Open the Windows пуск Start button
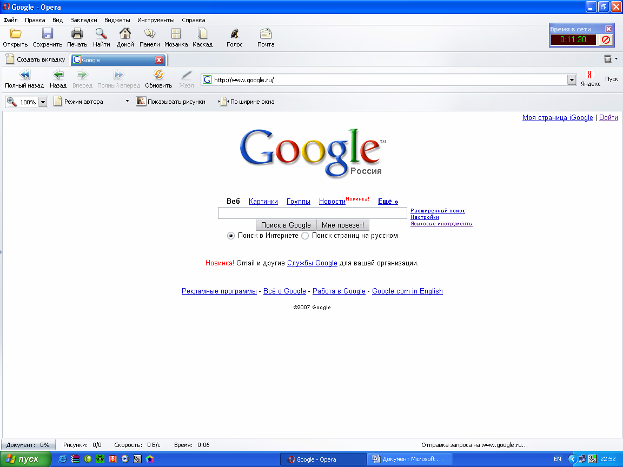The width and height of the screenshot is (623, 467). (25, 459)
